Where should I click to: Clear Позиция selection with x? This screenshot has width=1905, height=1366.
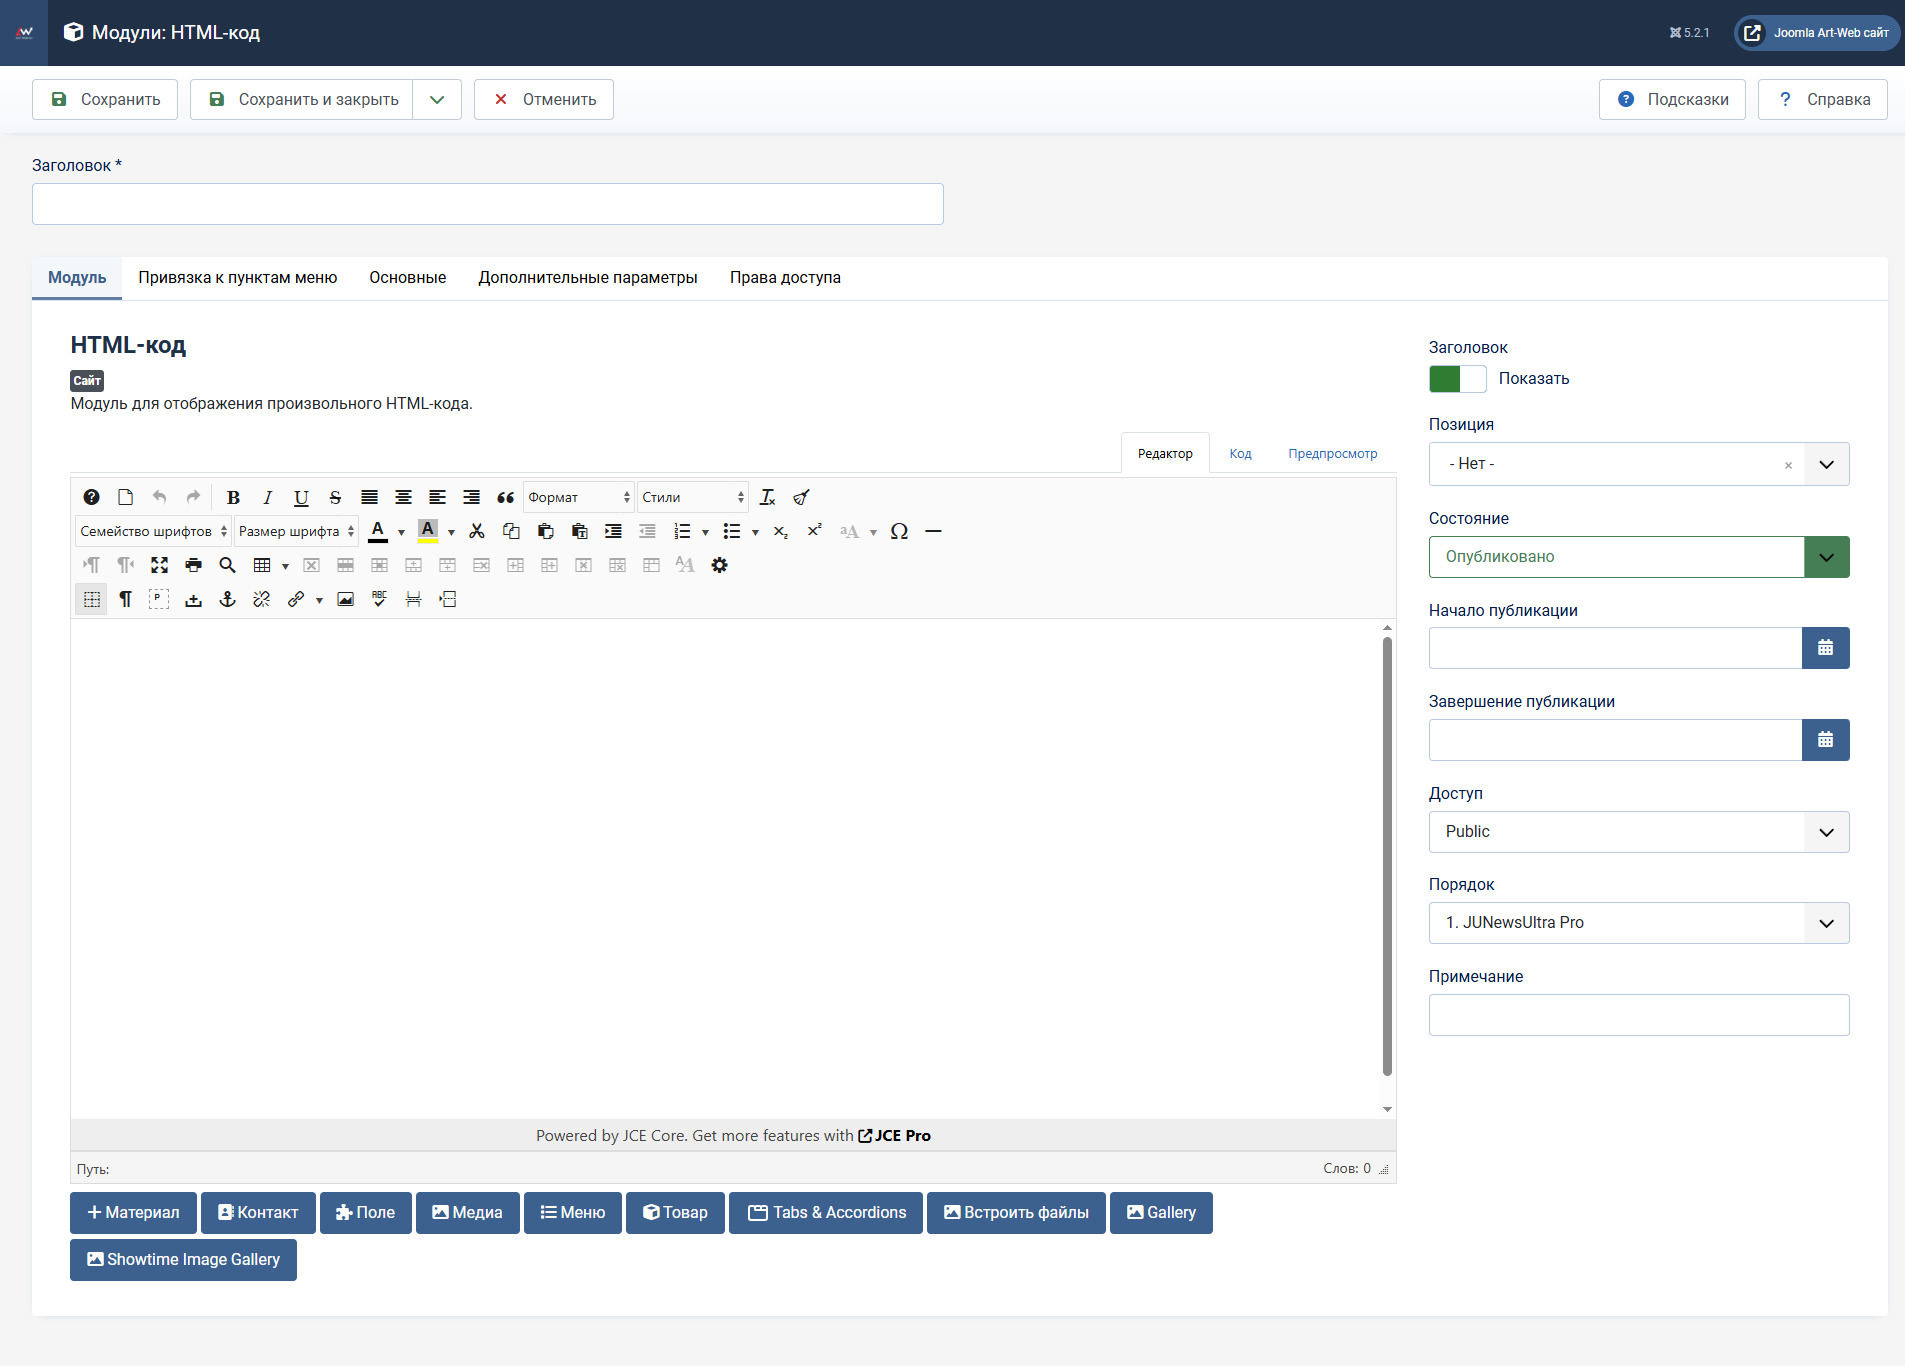point(1788,465)
